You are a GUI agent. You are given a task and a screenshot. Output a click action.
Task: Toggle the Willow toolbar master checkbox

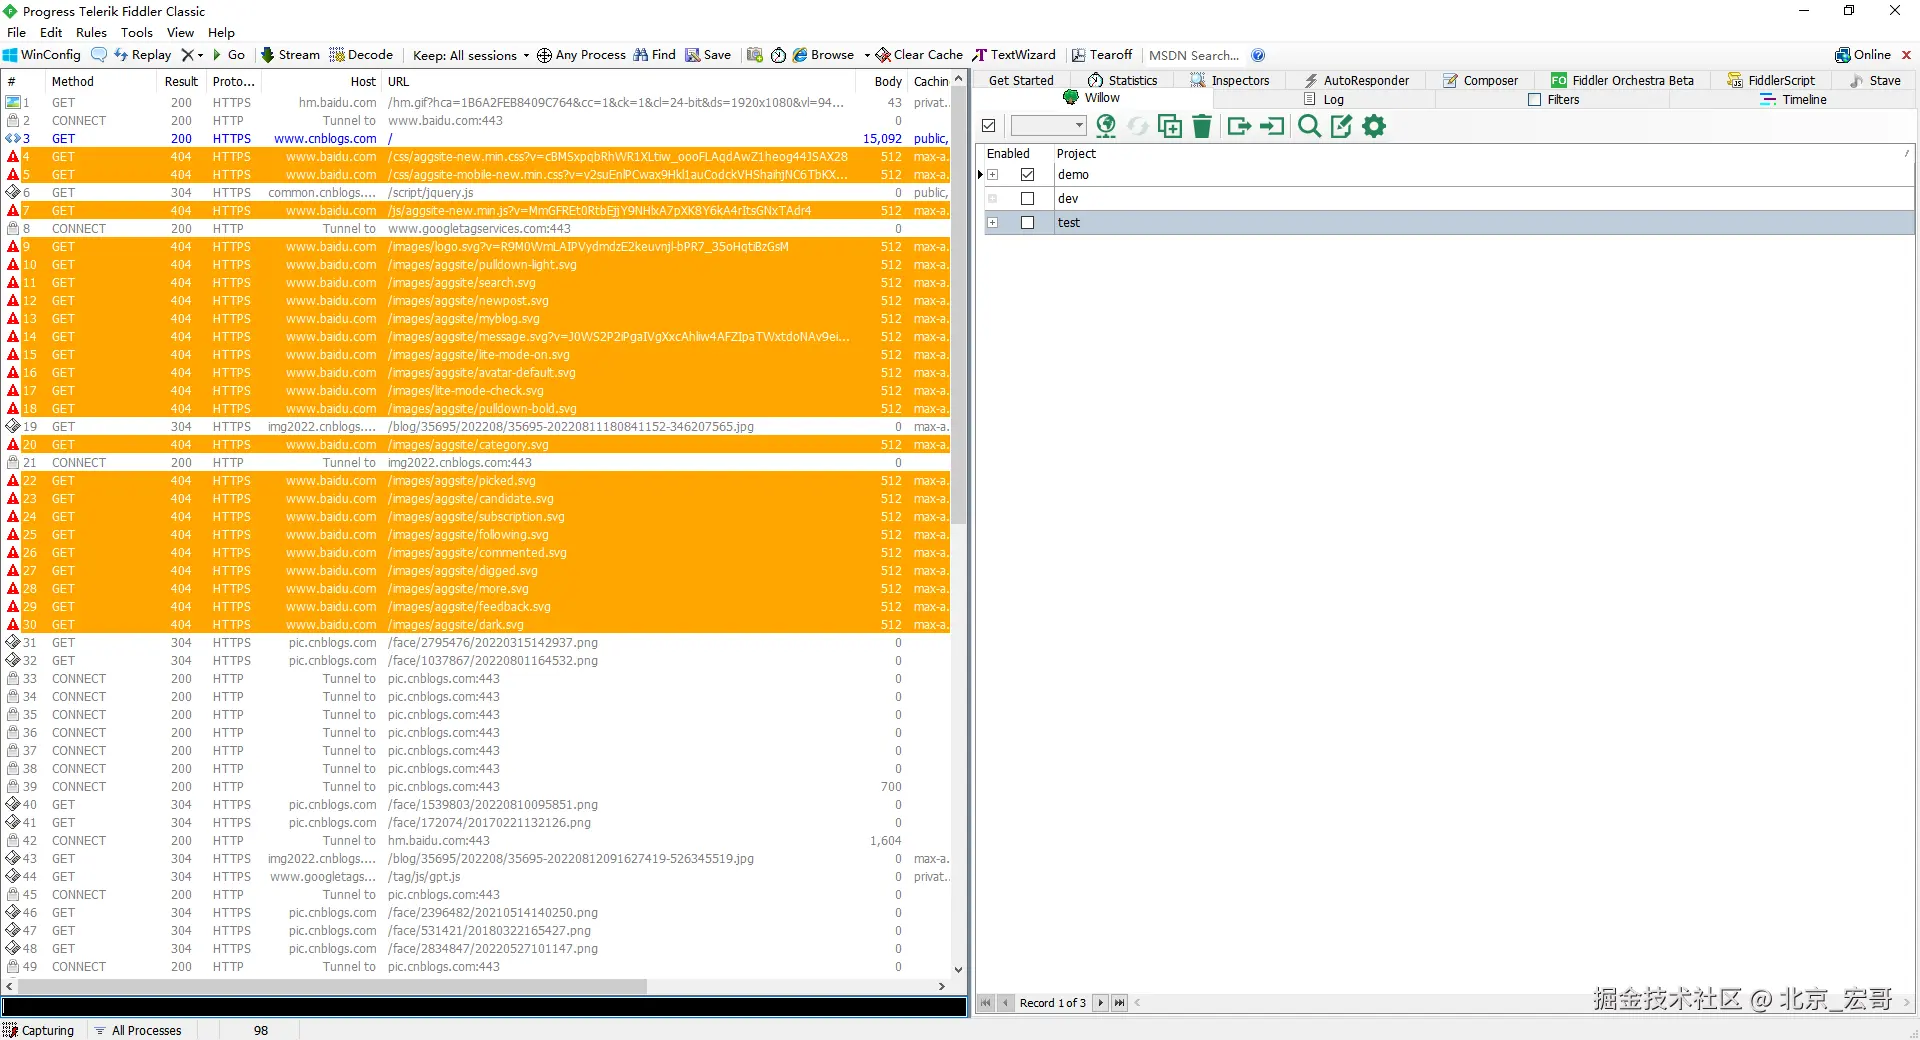pyautogui.click(x=989, y=126)
